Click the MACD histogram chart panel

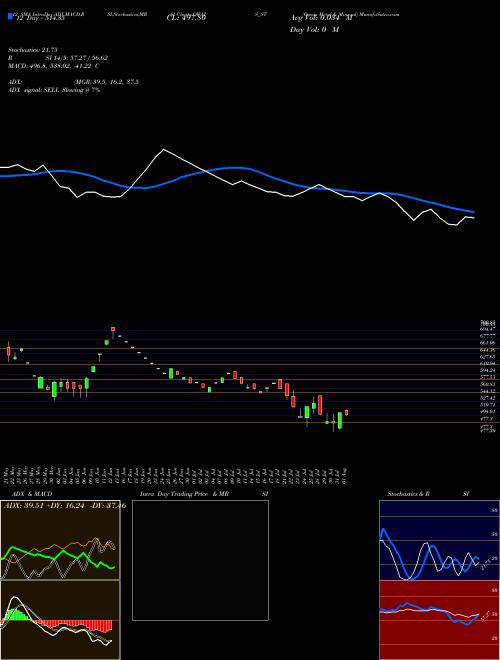click(60, 620)
